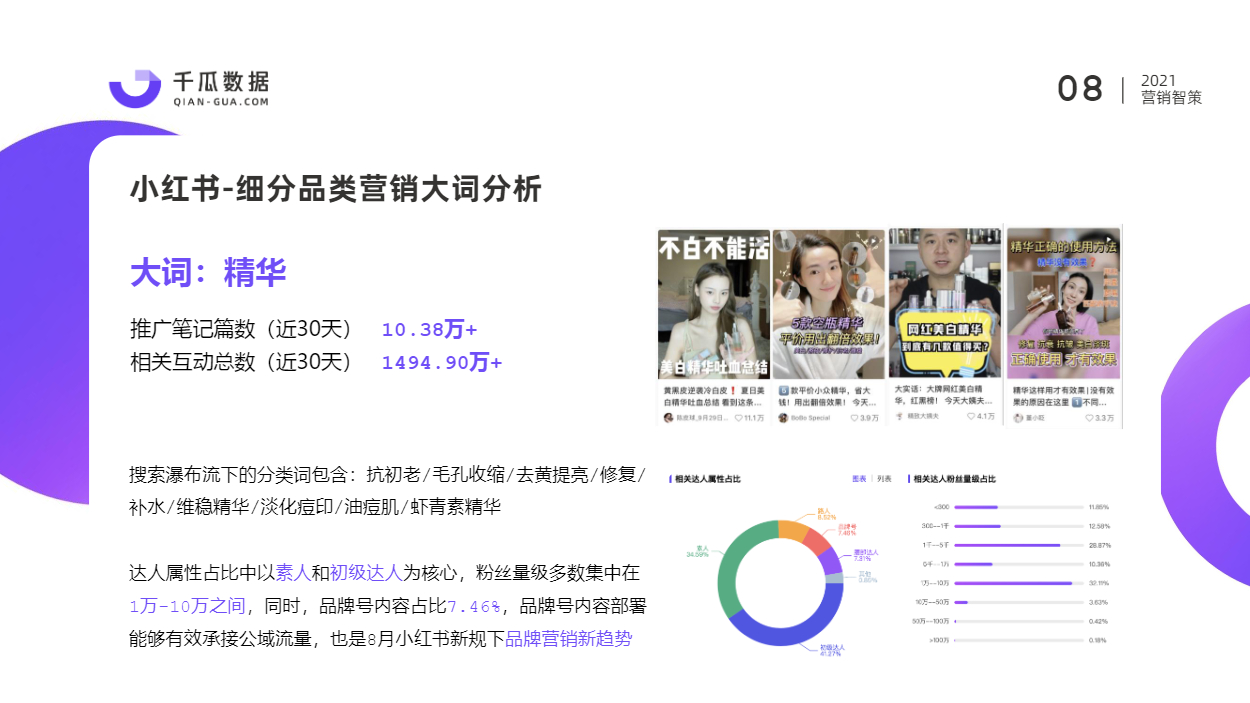Select the red 品牌号 donut segment
This screenshot has width=1250, height=703.
(817, 544)
